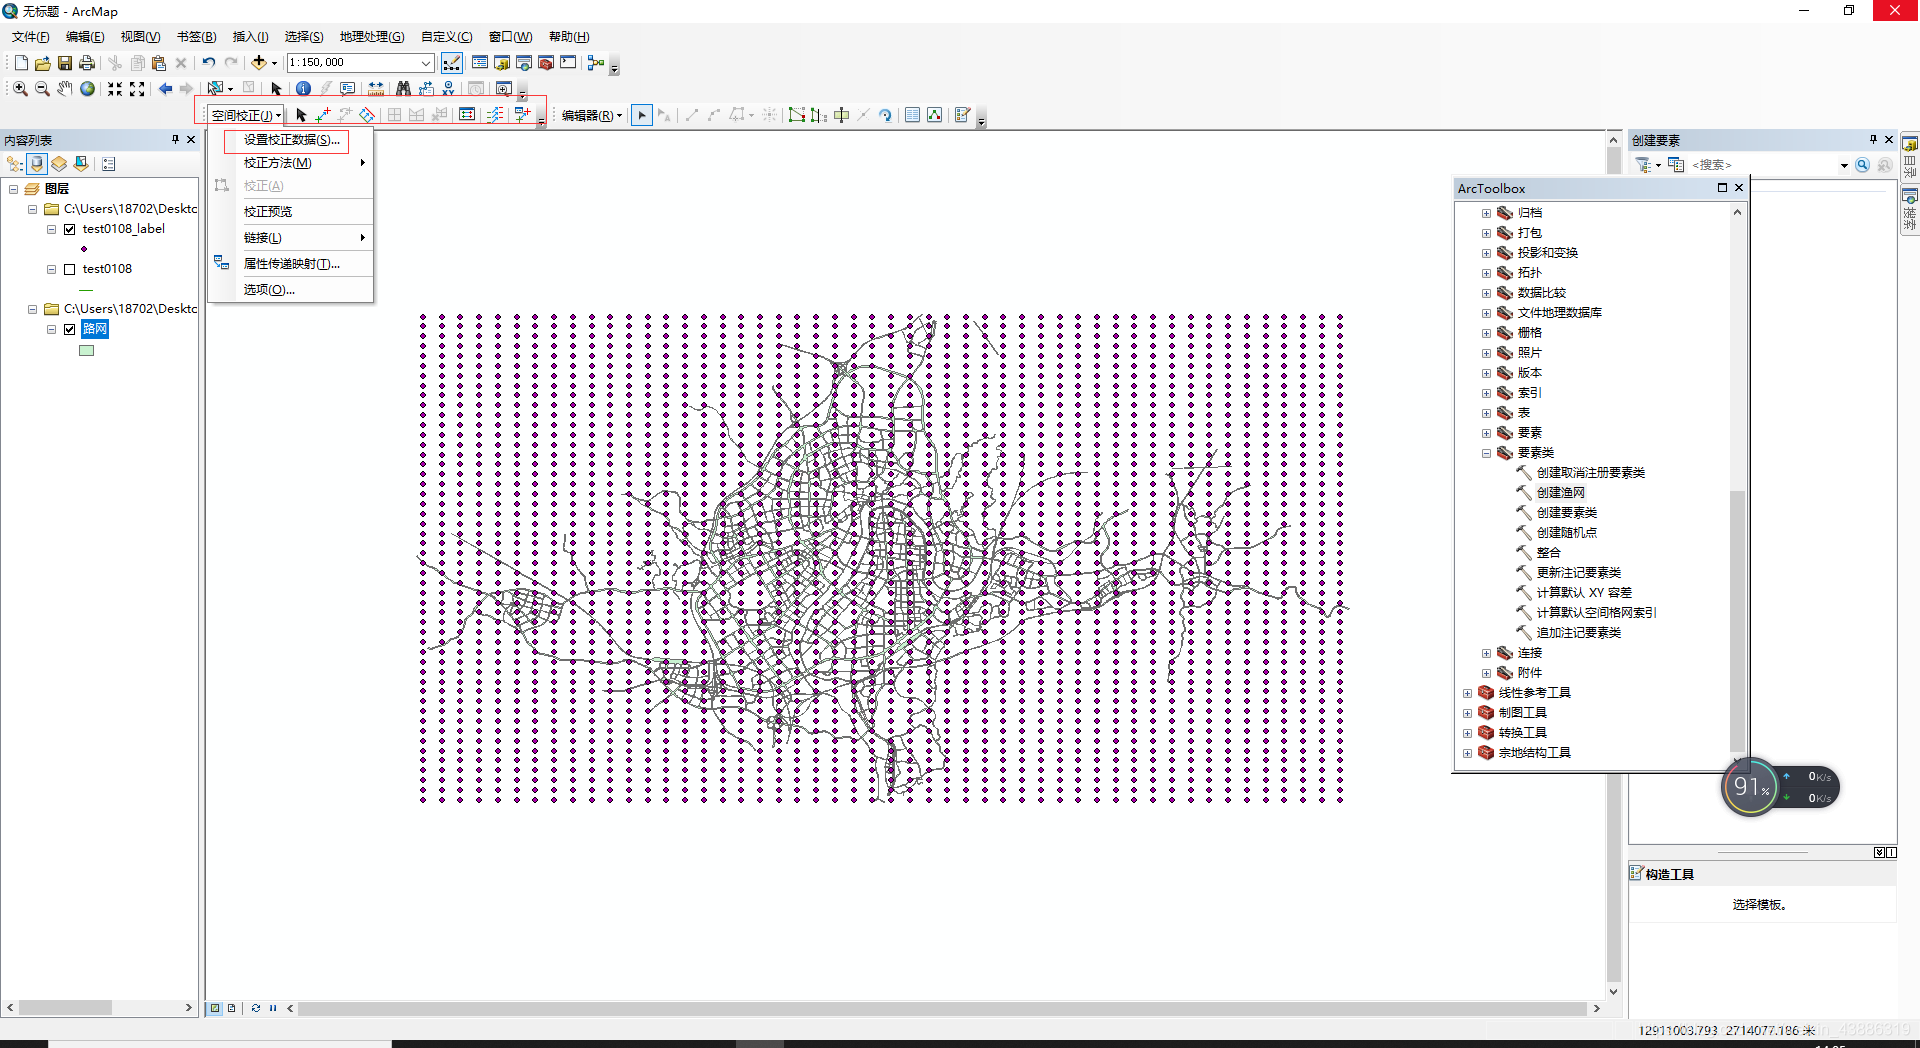Click the Find binoculars icon

click(403, 89)
